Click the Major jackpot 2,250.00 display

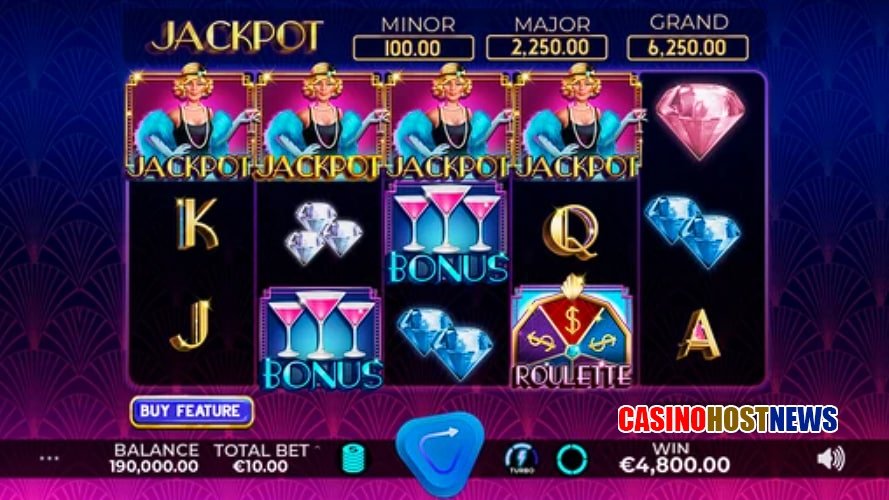[547, 48]
